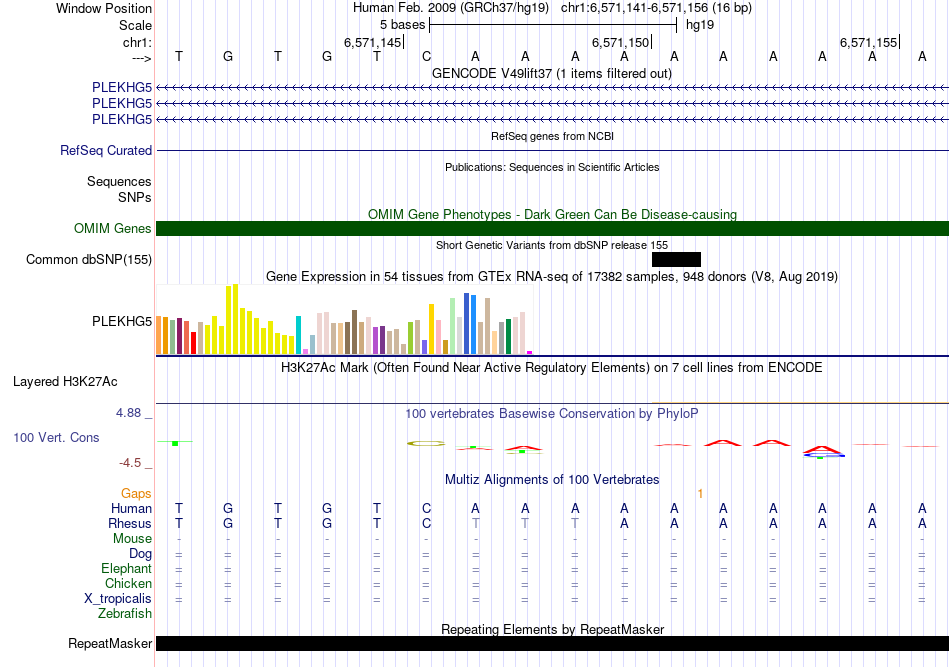The width and height of the screenshot is (950, 667).
Task: Open Publications: Sequences in Scientific Articles title
Action: (552, 167)
